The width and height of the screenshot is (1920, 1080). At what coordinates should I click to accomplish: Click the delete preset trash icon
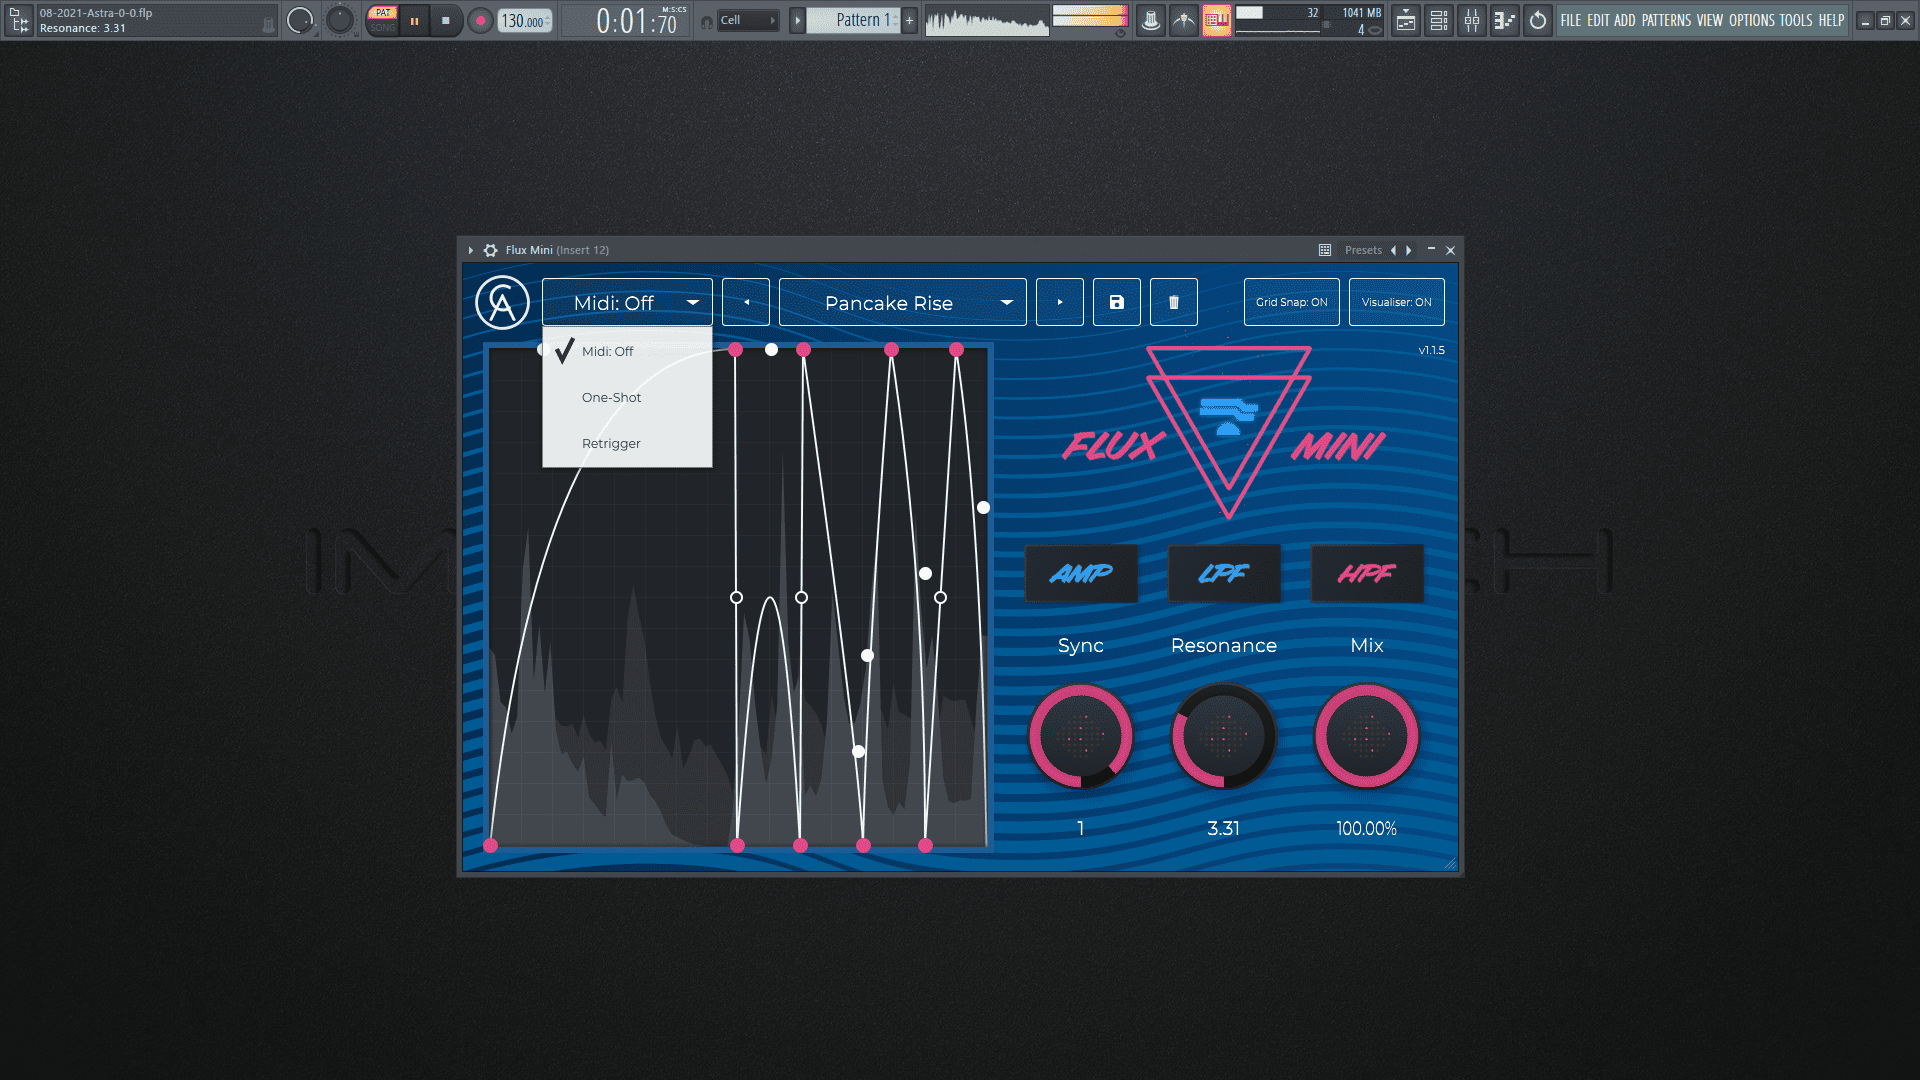1174,302
